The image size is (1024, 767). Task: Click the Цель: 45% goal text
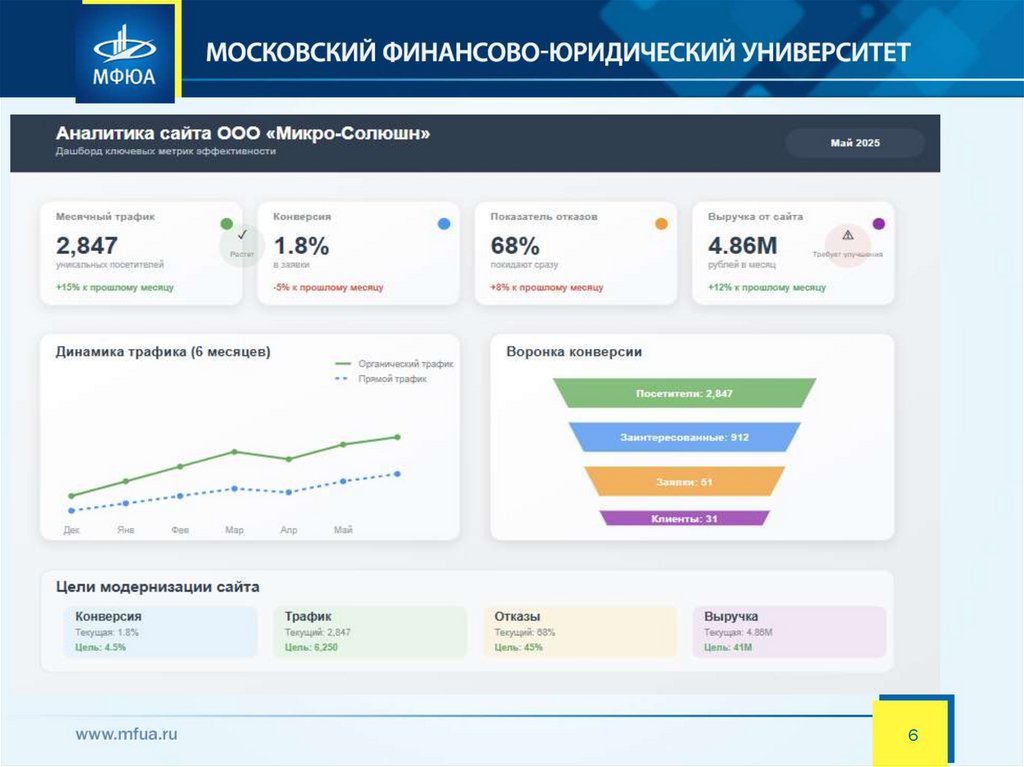coord(519,647)
